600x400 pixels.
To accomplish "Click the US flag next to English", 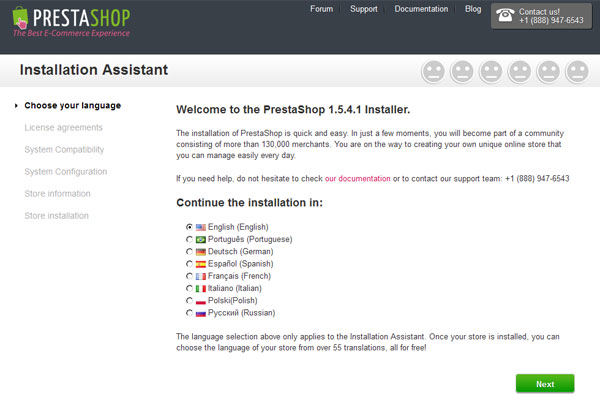I will pyautogui.click(x=201, y=227).
